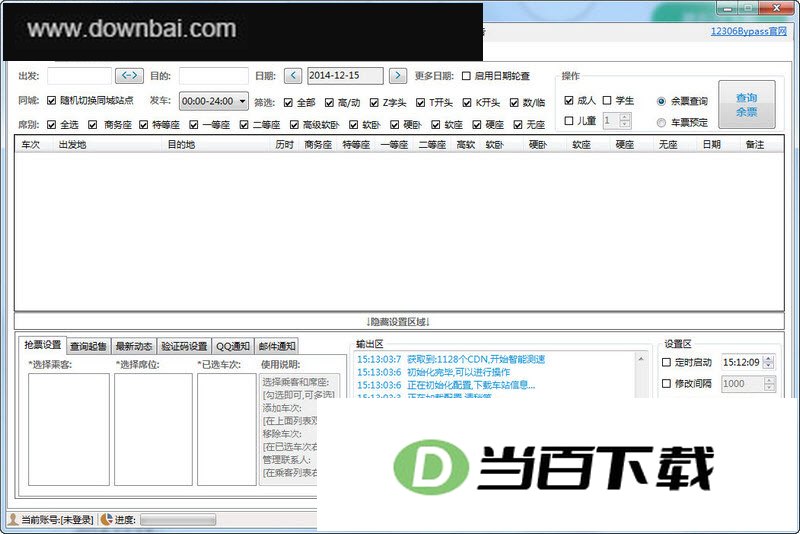Open the 12306Bypass官网 link

click(748, 31)
